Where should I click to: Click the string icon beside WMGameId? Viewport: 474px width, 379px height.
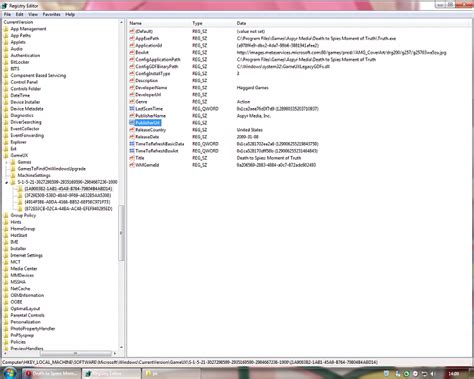132,165
